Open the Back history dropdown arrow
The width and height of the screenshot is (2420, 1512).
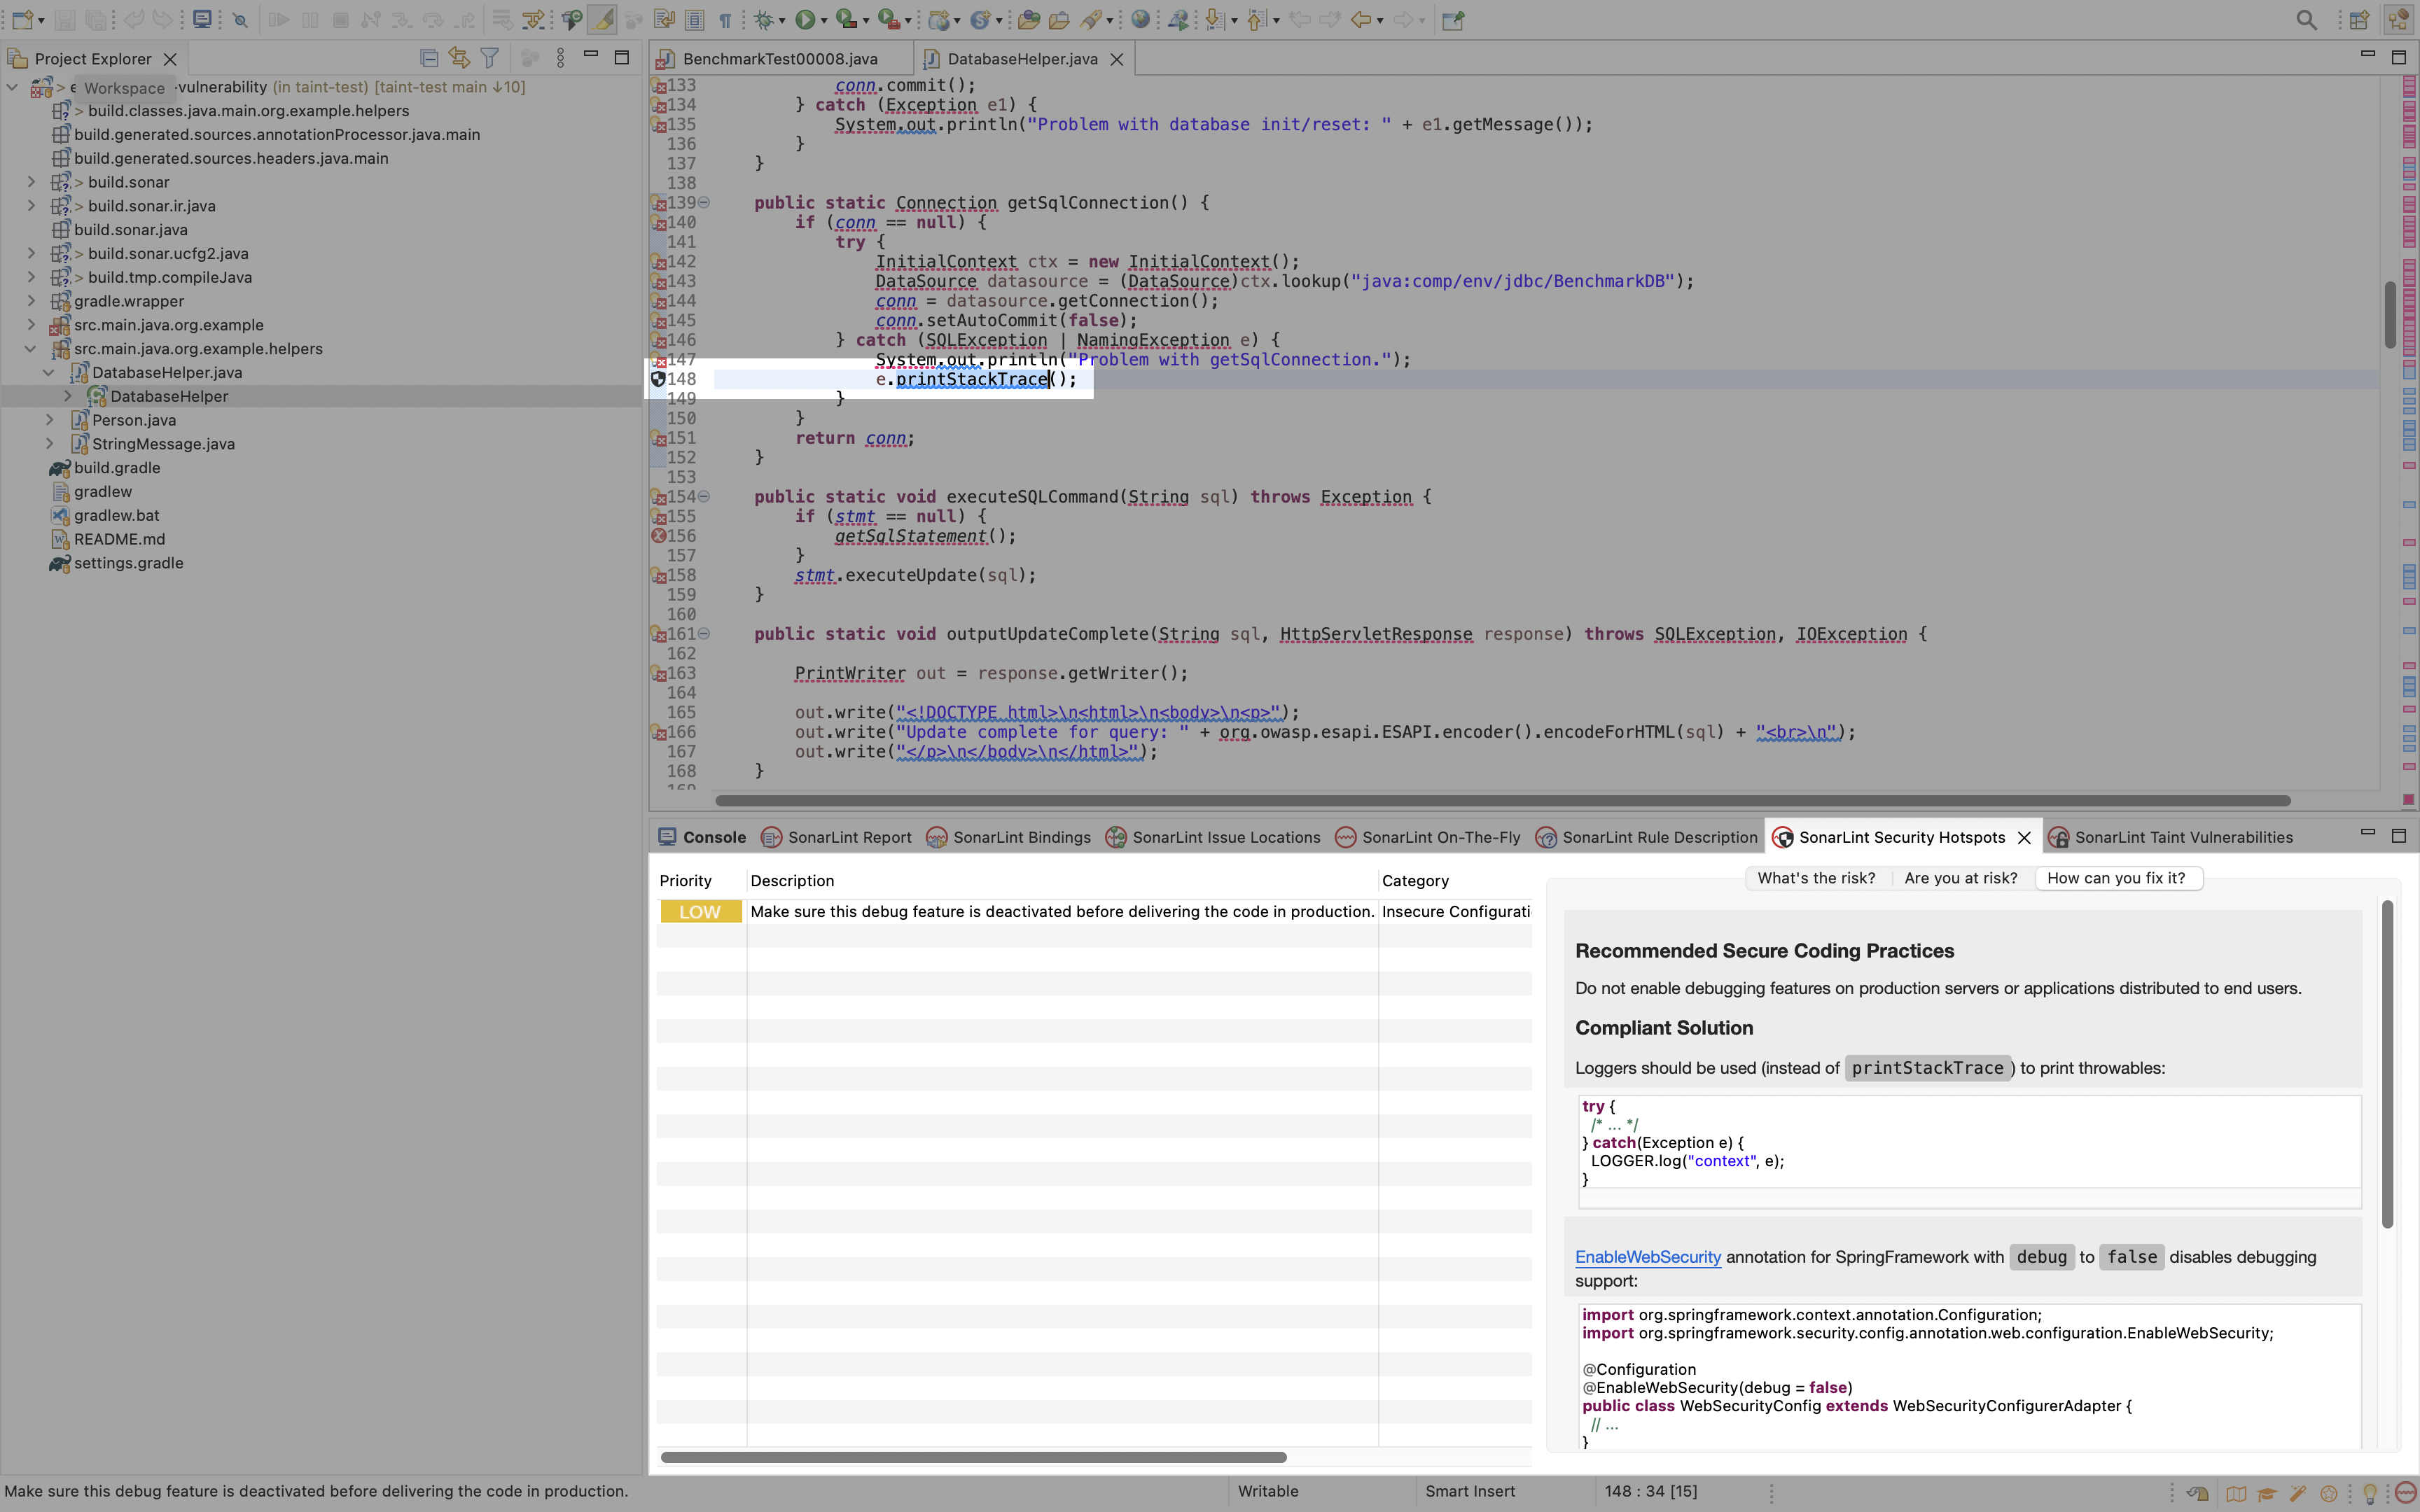point(1380,21)
